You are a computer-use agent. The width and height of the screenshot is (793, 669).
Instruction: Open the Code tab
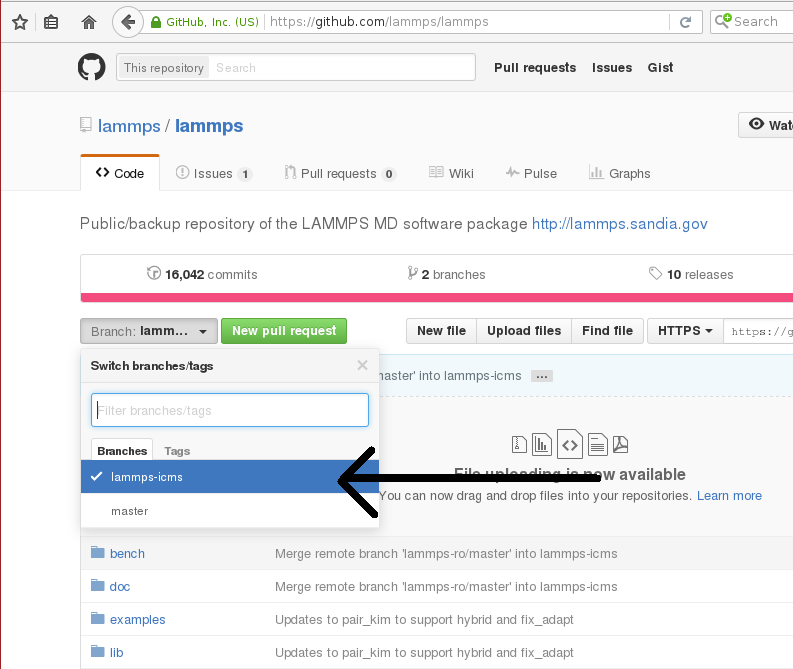[120, 173]
